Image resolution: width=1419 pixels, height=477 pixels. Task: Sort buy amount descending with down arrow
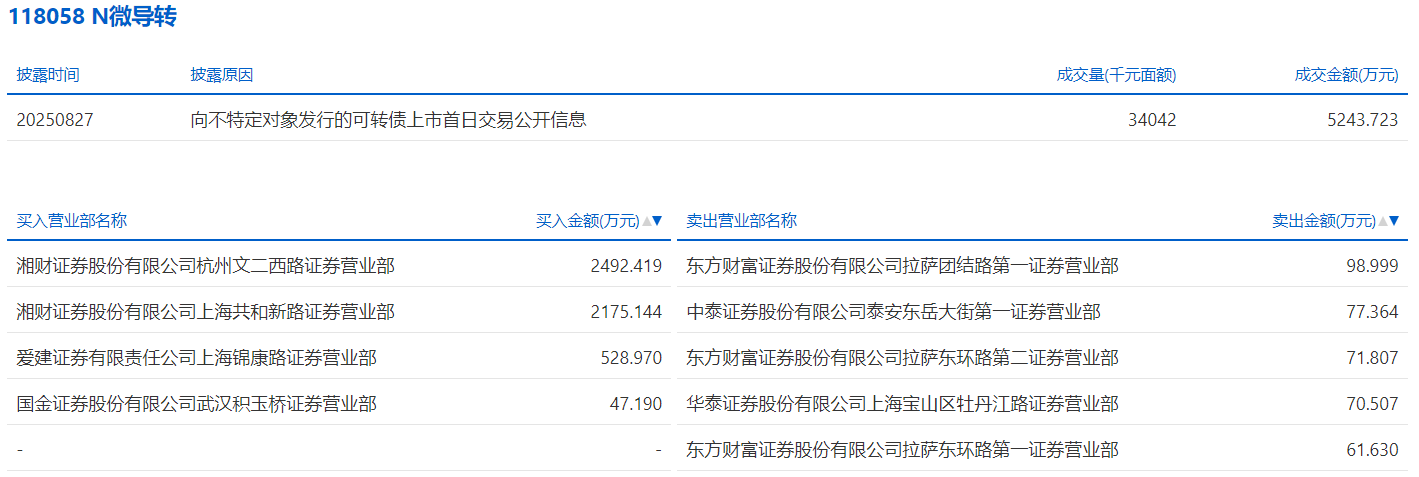point(657,221)
